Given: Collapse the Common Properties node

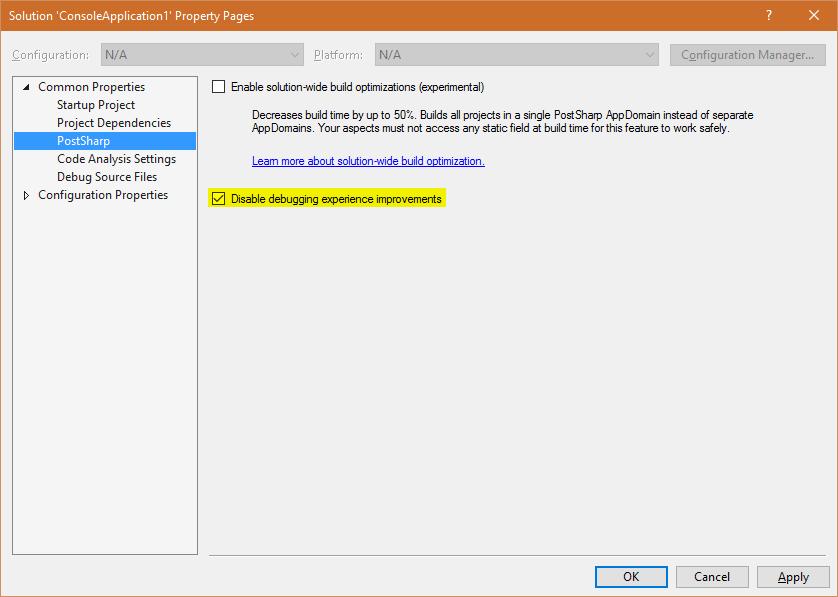Looking at the screenshot, I should 26,87.
